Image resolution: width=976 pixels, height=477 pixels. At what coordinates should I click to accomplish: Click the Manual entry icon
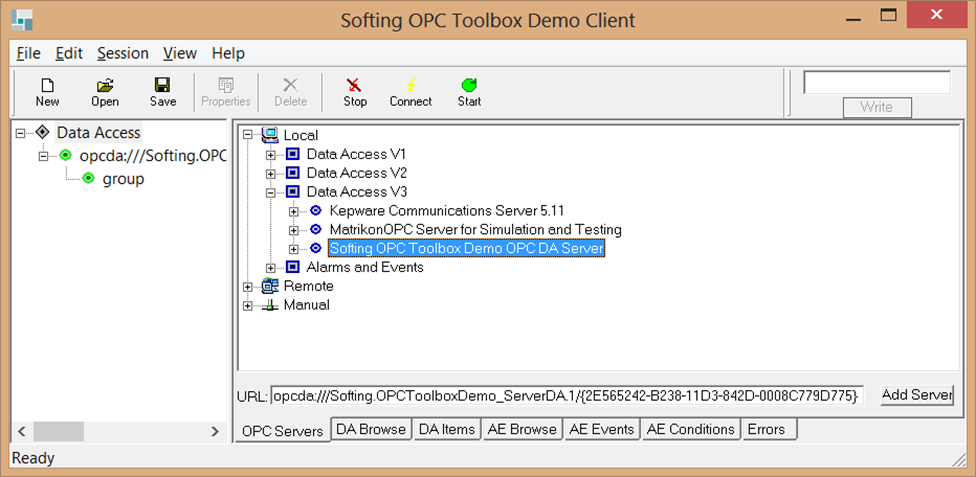[x=270, y=305]
